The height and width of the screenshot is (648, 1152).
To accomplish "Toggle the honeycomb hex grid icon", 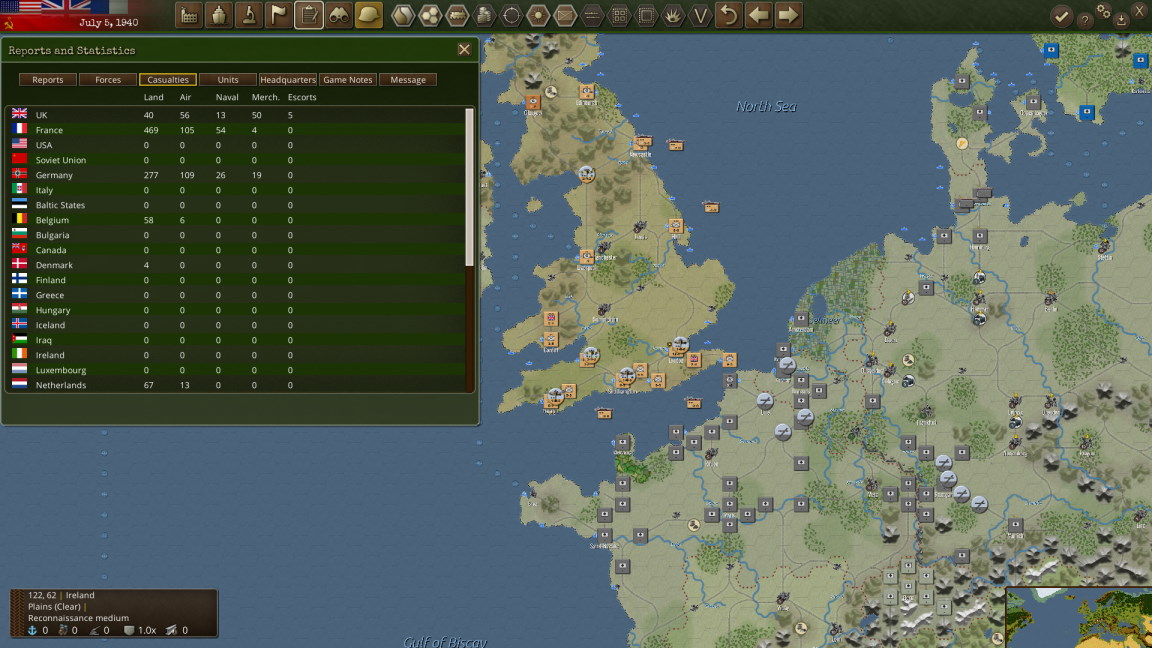I will (430, 15).
